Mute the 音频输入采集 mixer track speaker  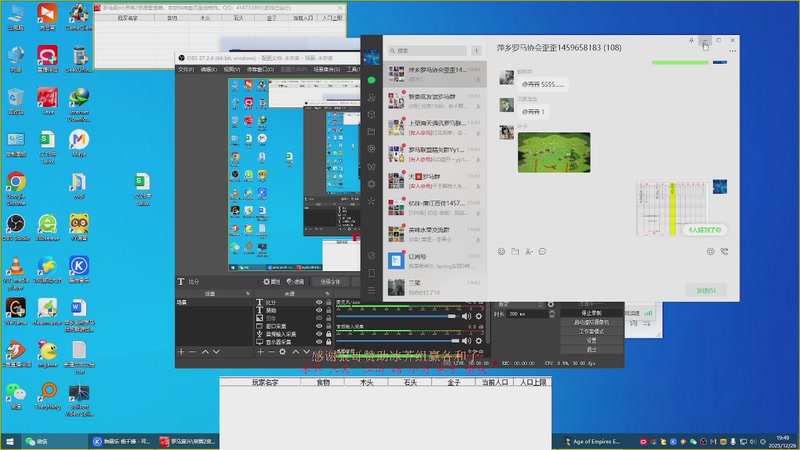(466, 341)
